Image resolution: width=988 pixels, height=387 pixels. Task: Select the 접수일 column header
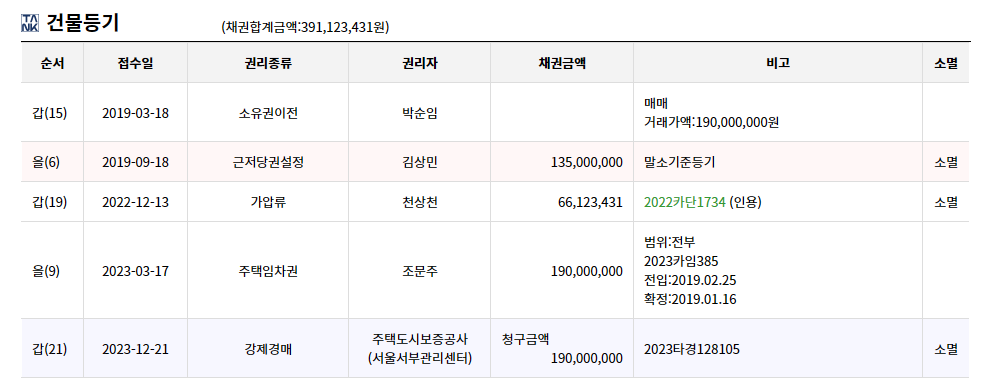point(135,63)
